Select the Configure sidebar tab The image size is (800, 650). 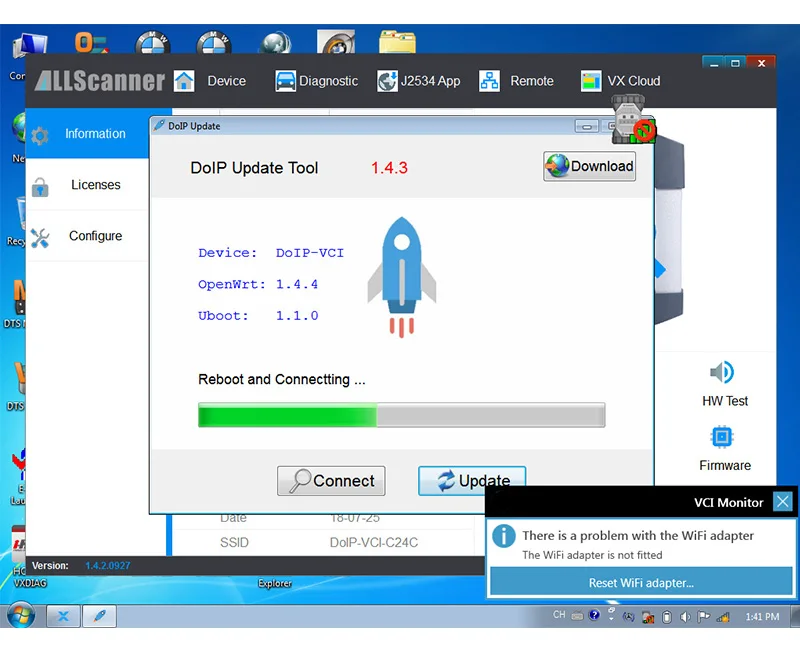pyautogui.click(x=87, y=236)
